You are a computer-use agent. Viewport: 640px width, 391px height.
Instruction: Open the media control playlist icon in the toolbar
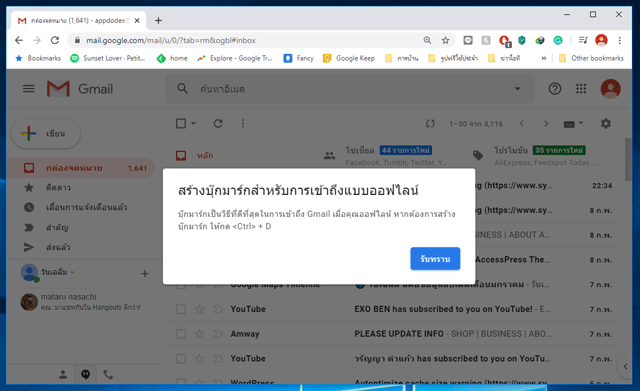[583, 40]
